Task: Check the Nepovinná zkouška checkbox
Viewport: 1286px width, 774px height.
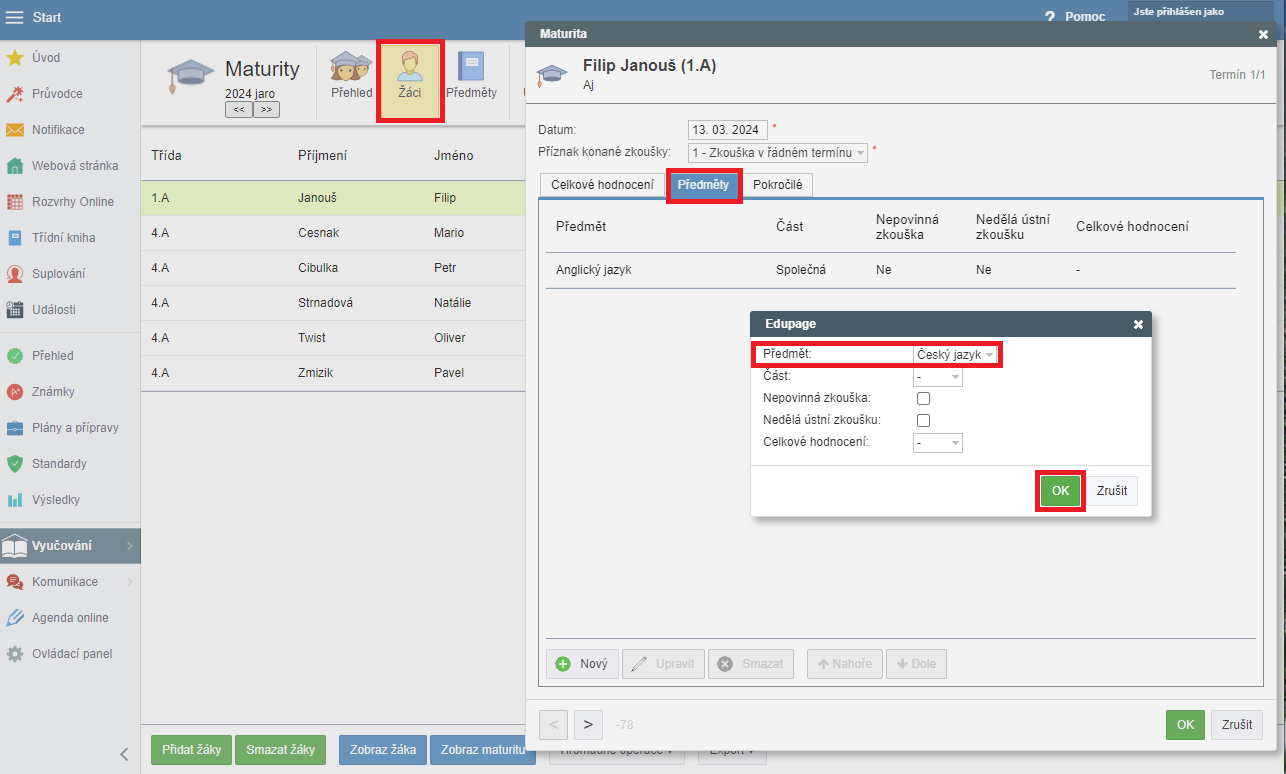Action: tap(923, 398)
